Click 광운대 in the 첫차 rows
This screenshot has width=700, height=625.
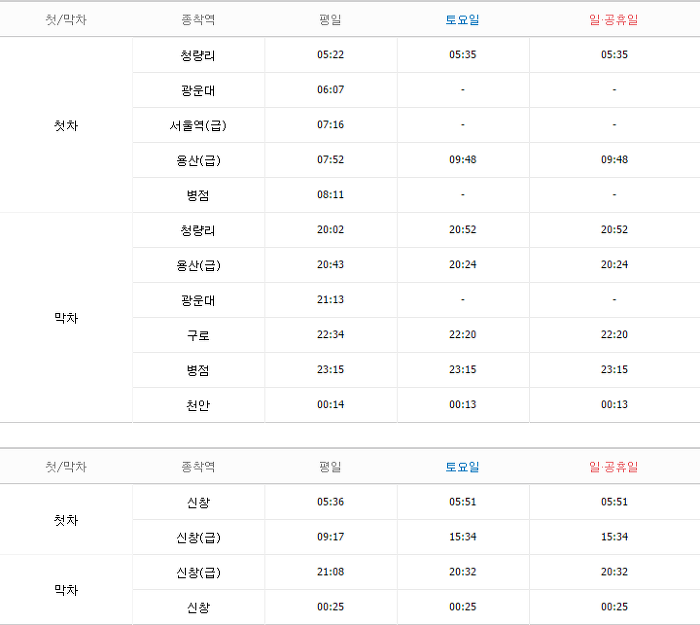click(x=198, y=91)
